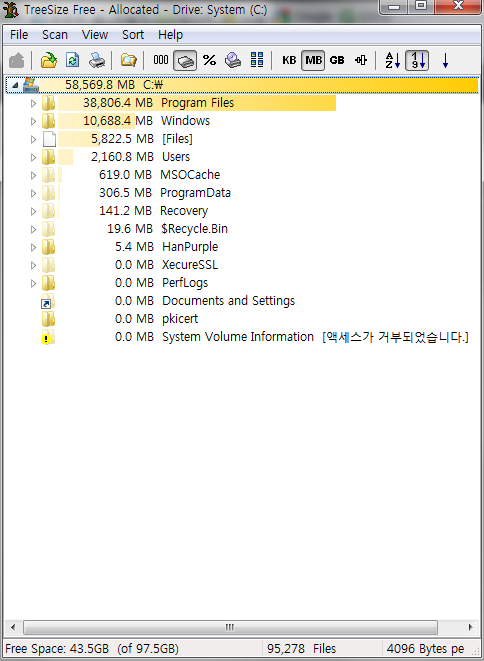The width and height of the screenshot is (484, 661).
Task: Expand the HanPurple folder node
Action: click(x=33, y=247)
